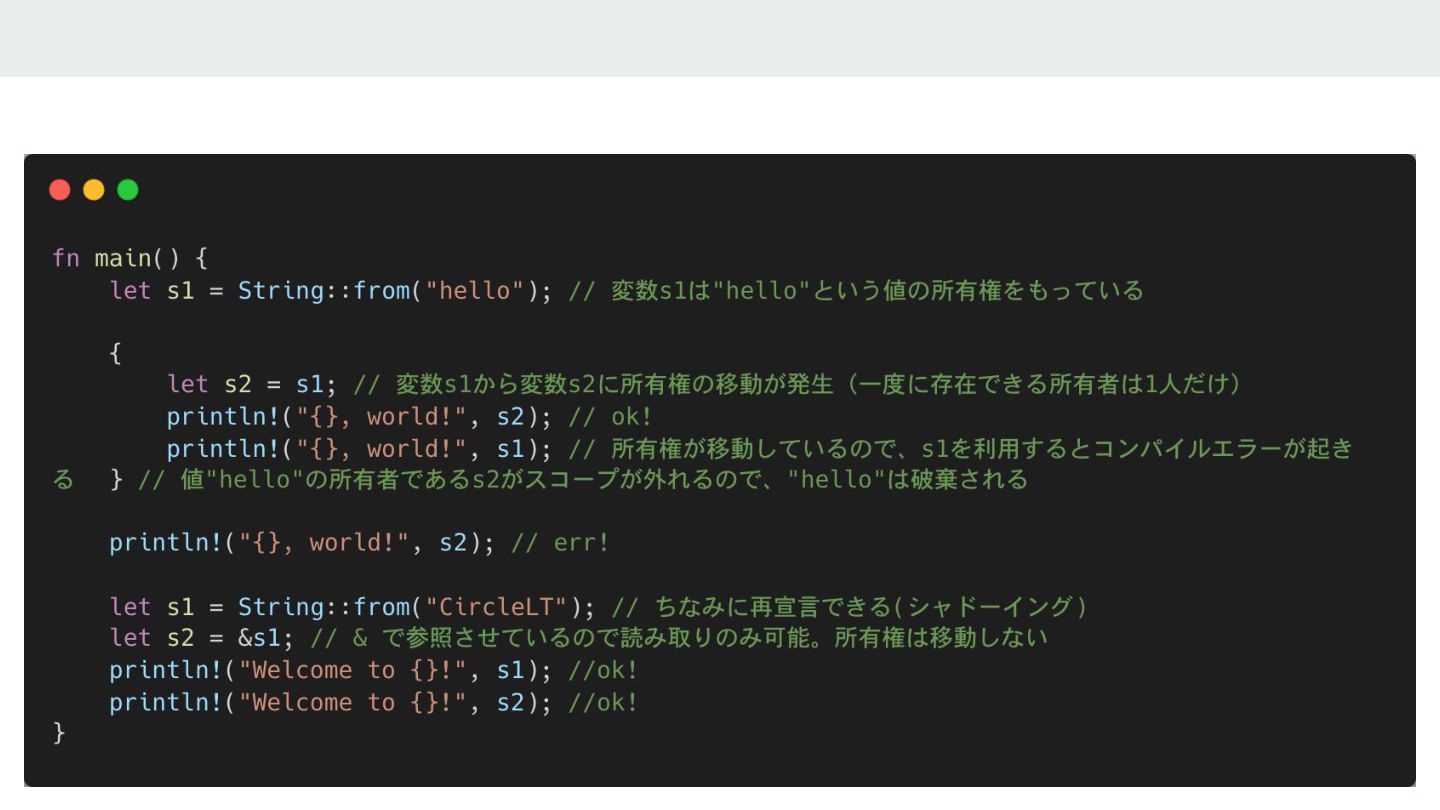Click the 'let s2 = &s1;' statement
Viewport: 1440px width, 810px height.
point(202,638)
